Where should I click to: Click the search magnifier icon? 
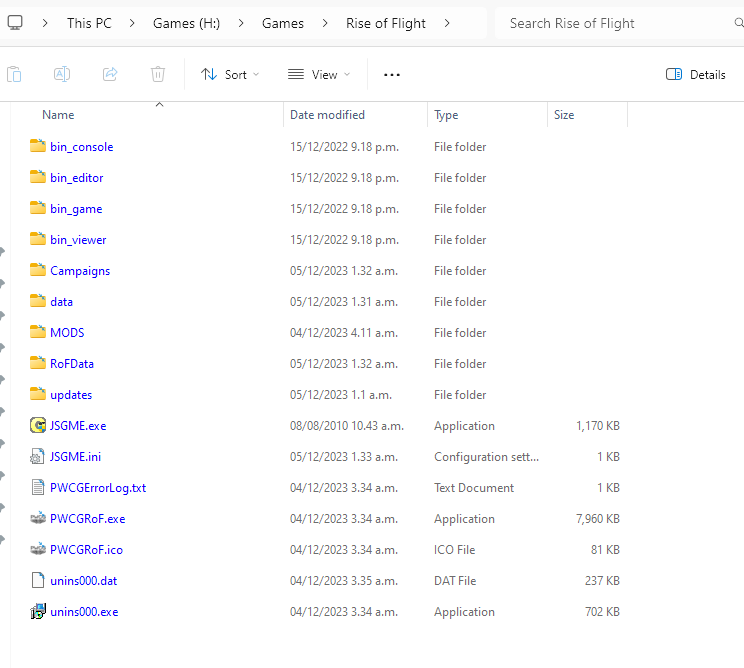click(738, 23)
